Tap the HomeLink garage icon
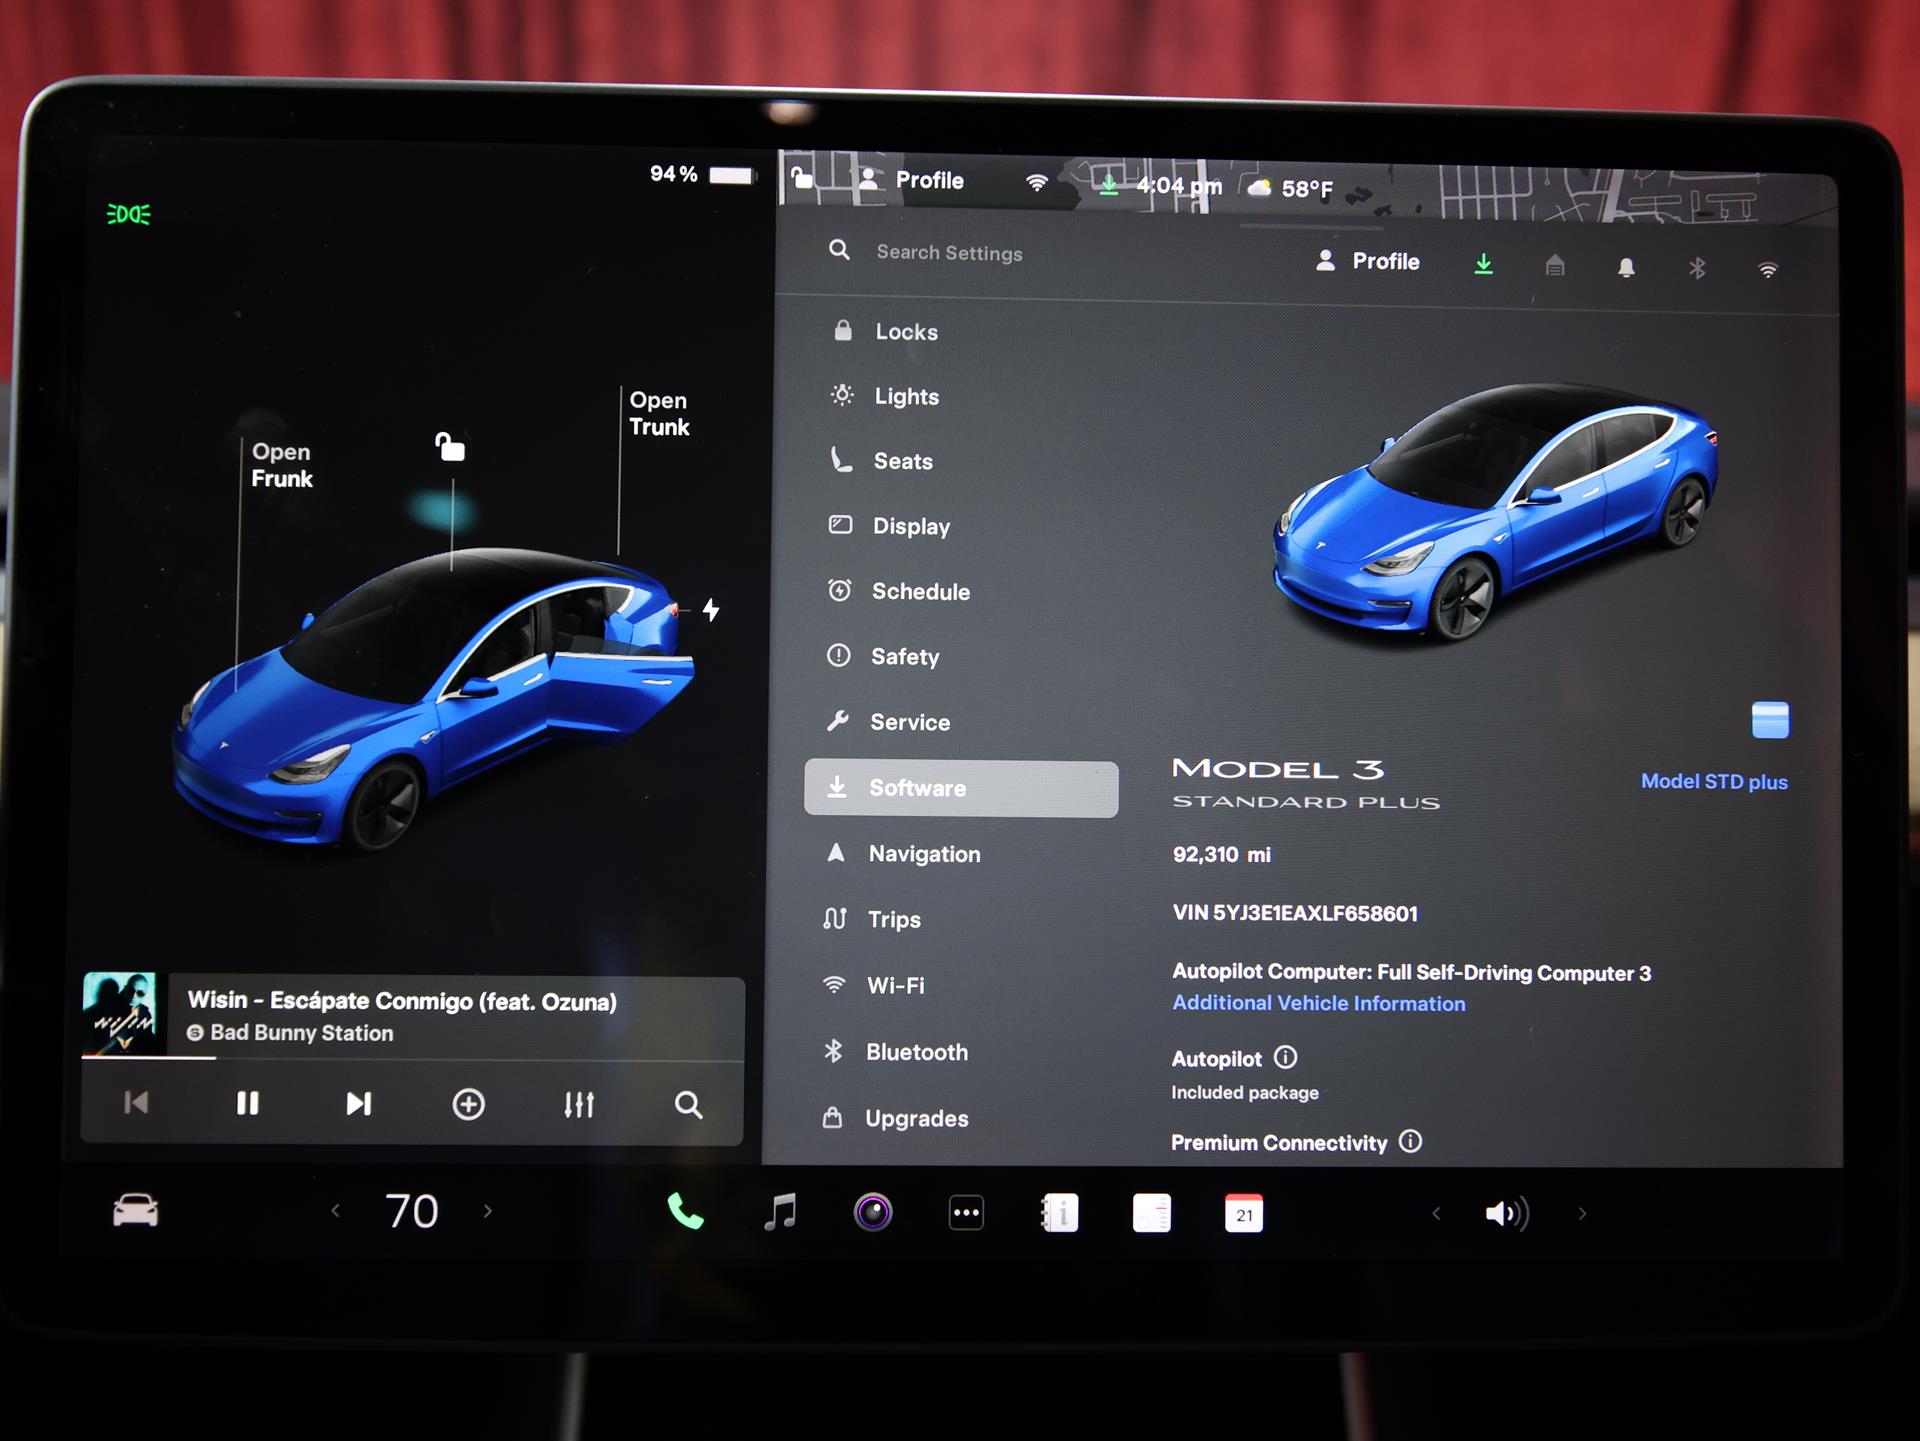The image size is (1920, 1441). point(1555,265)
